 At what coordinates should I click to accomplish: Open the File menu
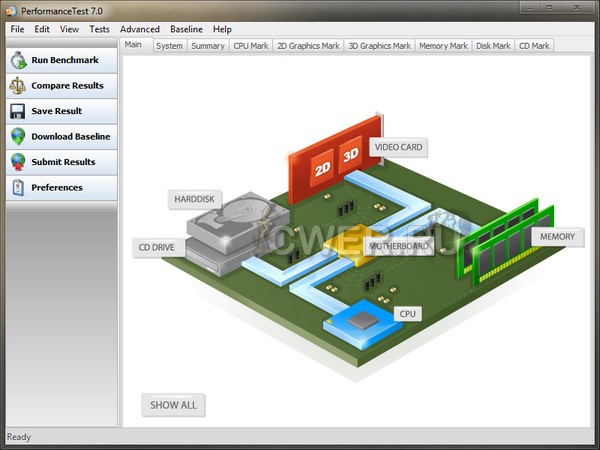click(x=17, y=29)
